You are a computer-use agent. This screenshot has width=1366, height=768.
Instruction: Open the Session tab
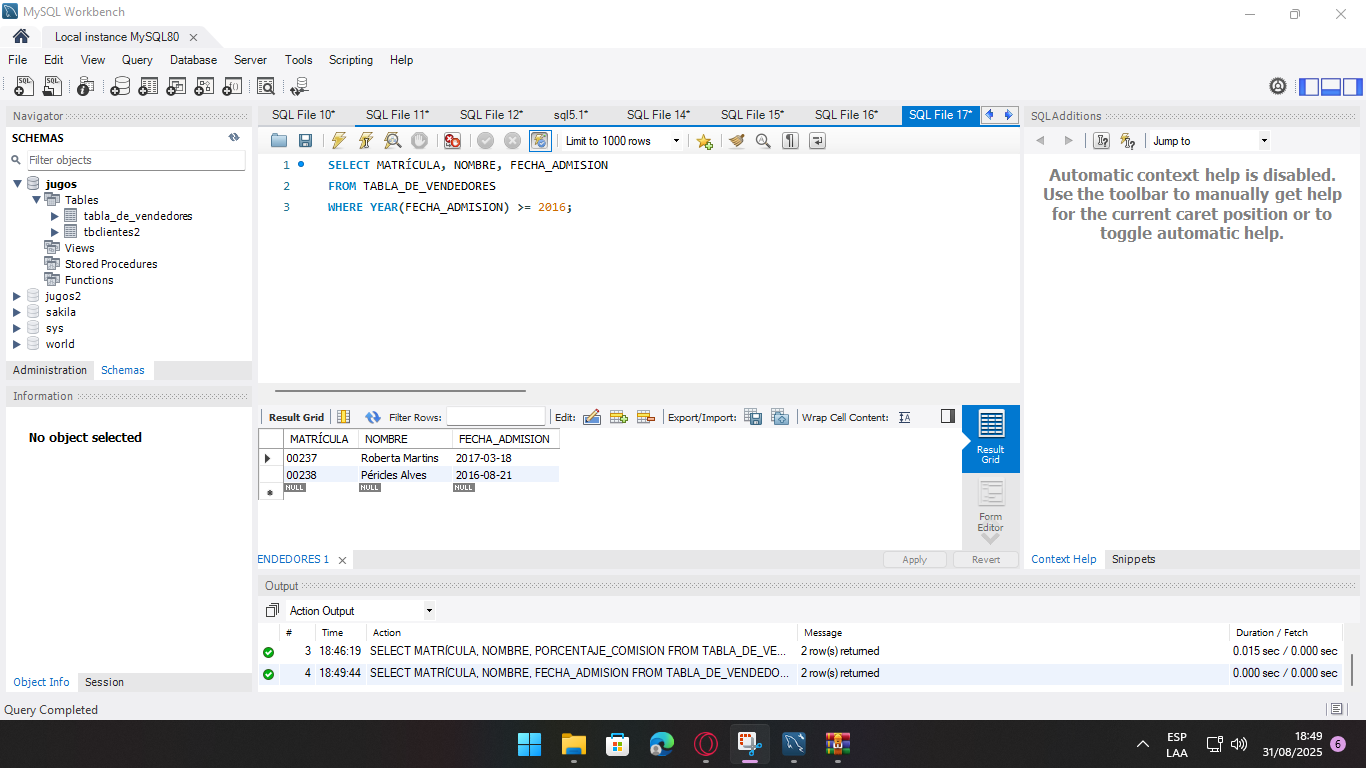pos(104,682)
